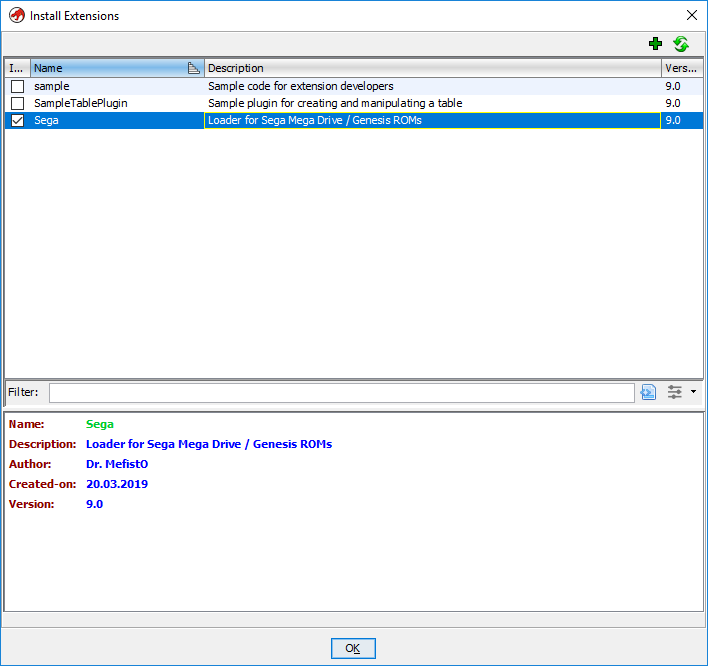The height and width of the screenshot is (666, 708).
Task: Click the Ghidra dragon icon in title bar
Action: (17, 15)
